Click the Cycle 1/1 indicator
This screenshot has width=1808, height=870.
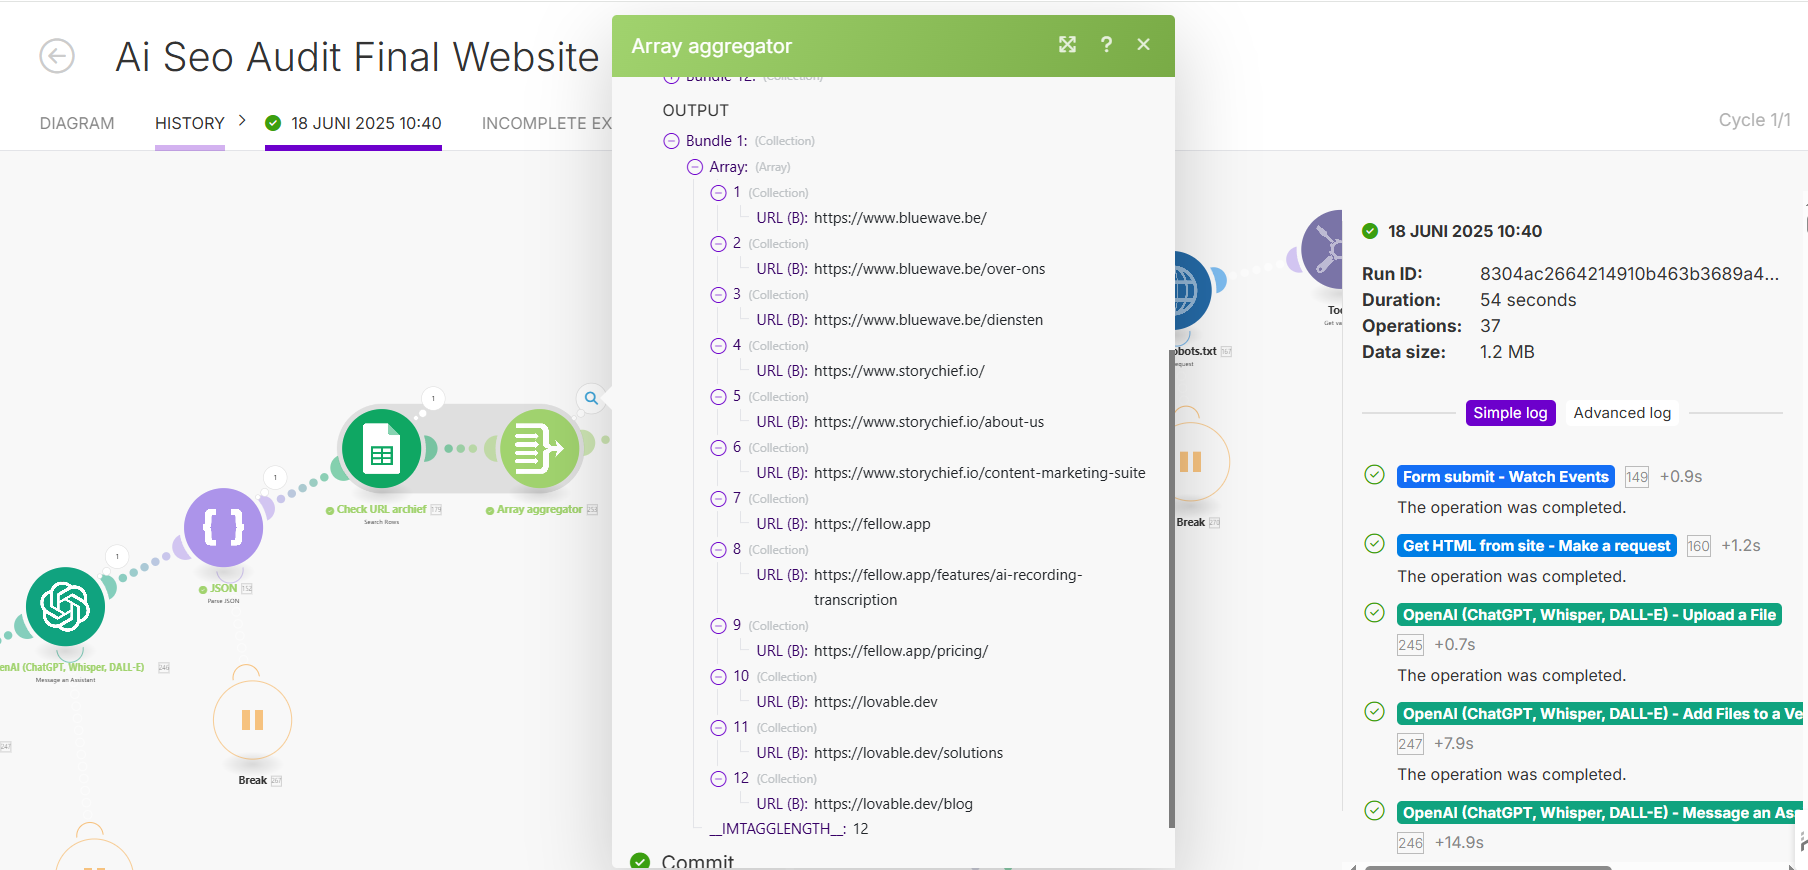pyautogui.click(x=1755, y=120)
